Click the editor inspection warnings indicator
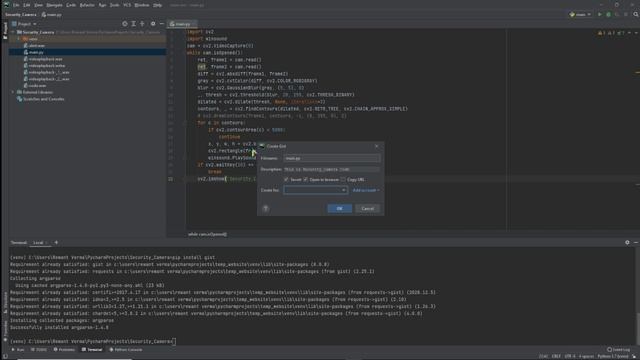This screenshot has width=640, height=360. tap(611, 33)
